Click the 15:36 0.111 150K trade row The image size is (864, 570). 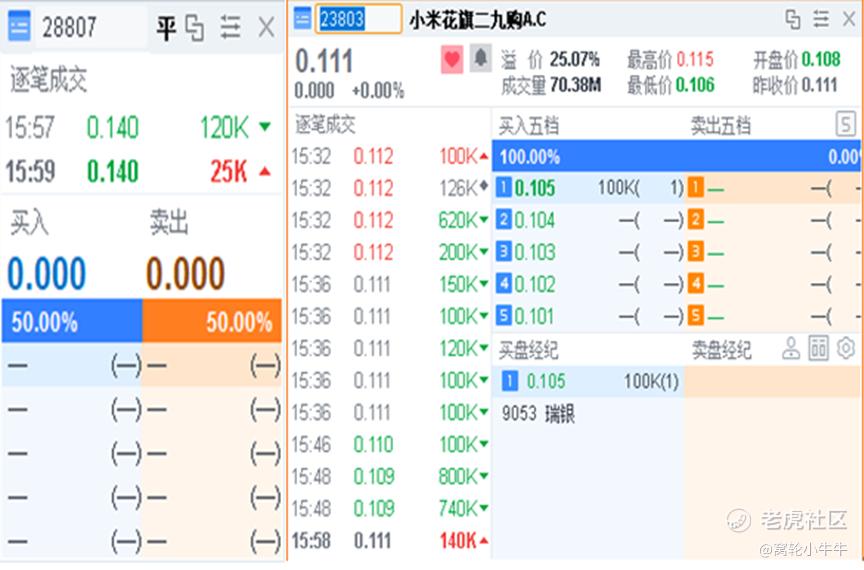click(x=390, y=284)
